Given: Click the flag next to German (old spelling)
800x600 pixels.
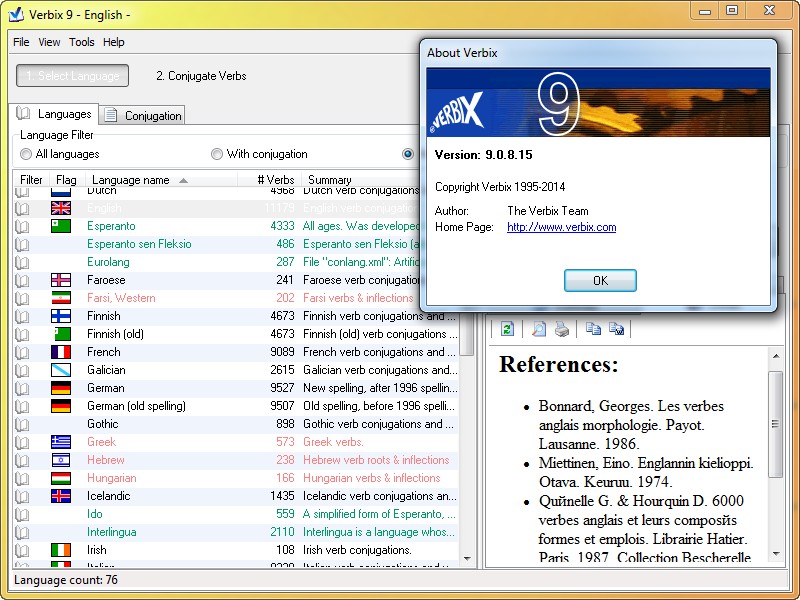Looking at the screenshot, I should tap(61, 406).
